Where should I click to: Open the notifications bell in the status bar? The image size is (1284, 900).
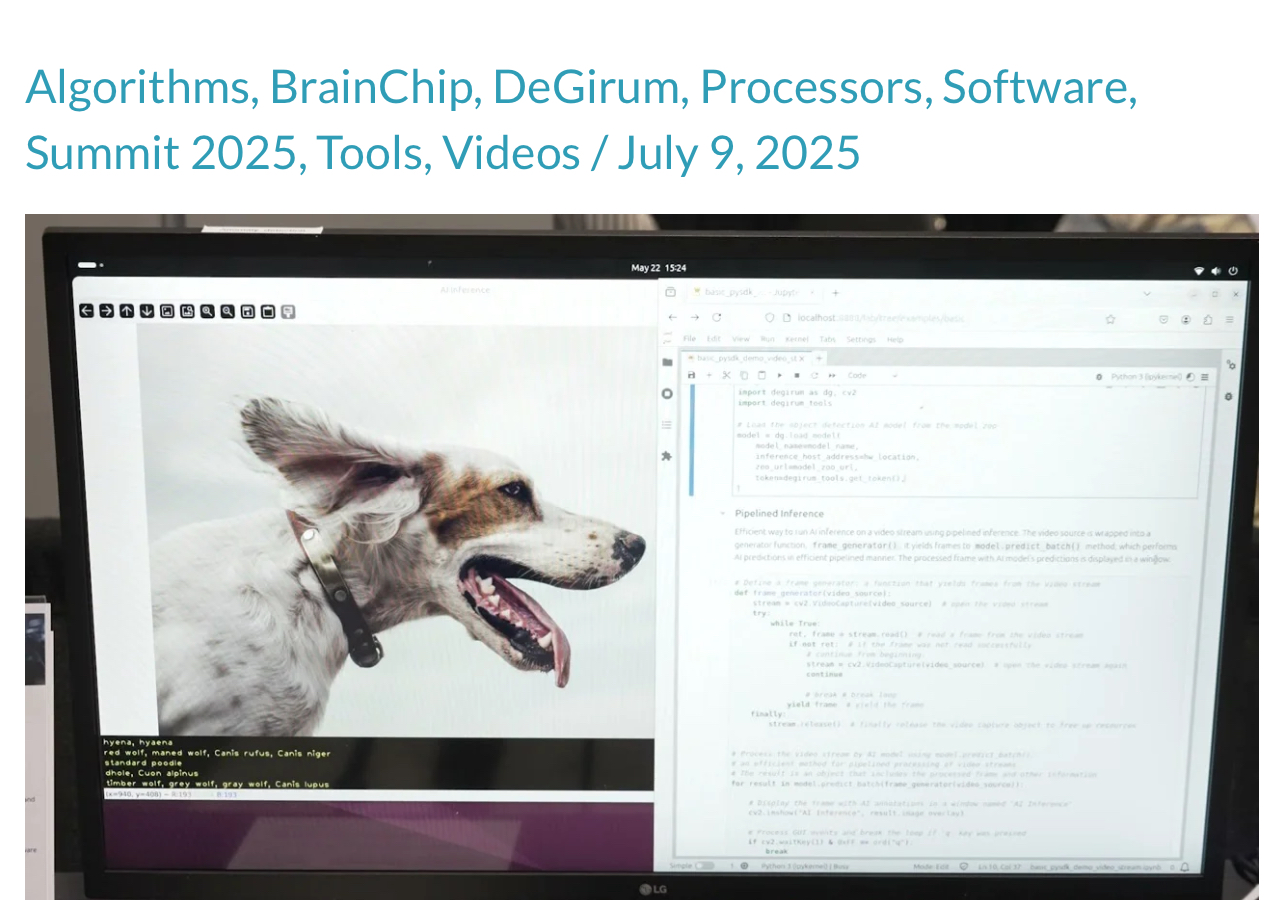1184,866
